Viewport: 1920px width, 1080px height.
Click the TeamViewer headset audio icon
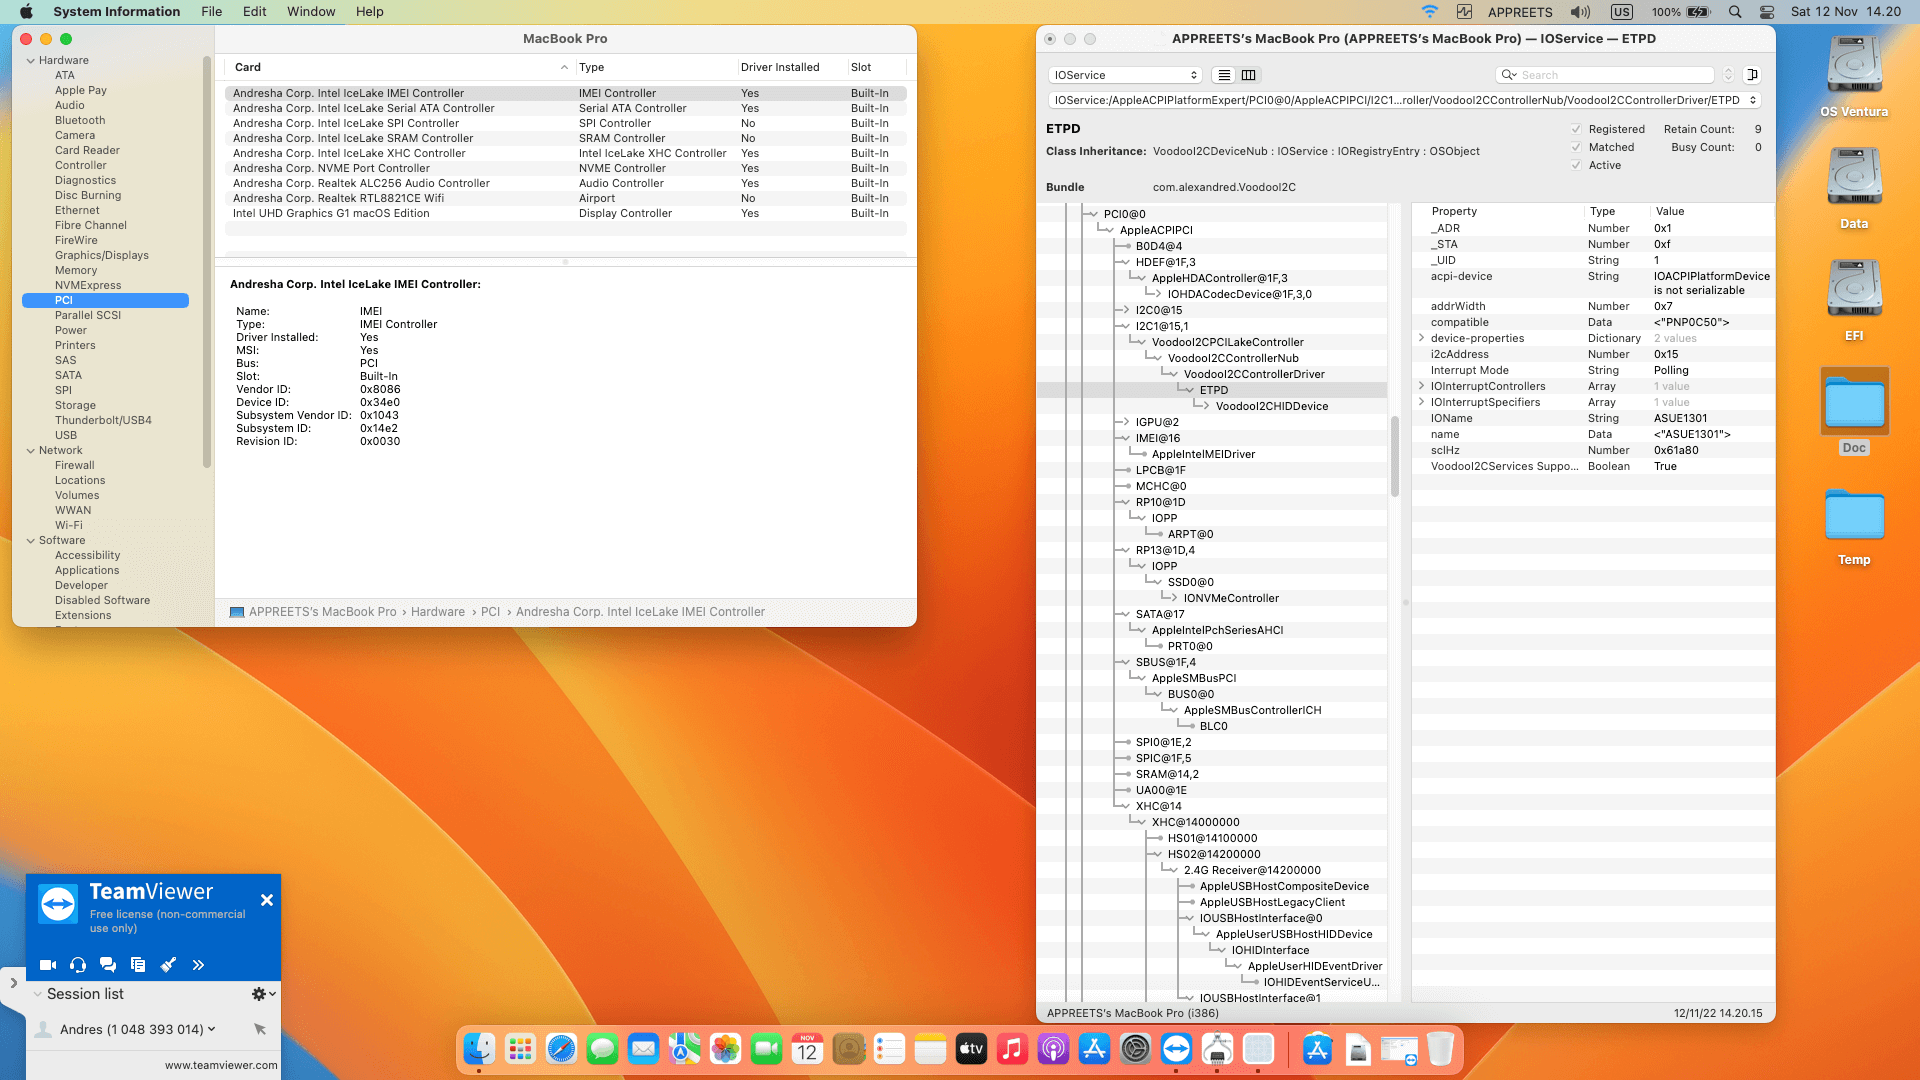pyautogui.click(x=78, y=965)
